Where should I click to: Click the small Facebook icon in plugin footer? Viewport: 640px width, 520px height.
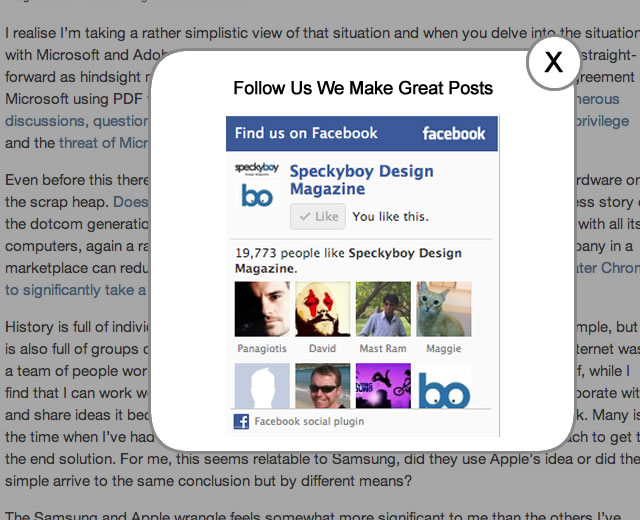click(x=241, y=421)
